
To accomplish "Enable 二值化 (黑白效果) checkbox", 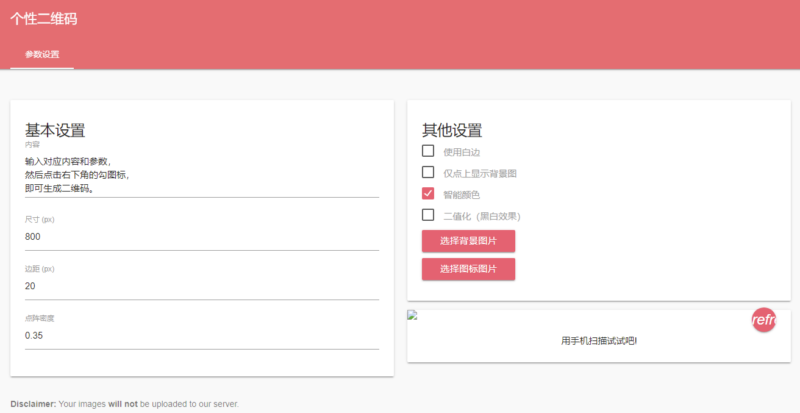I will click(x=428, y=215).
